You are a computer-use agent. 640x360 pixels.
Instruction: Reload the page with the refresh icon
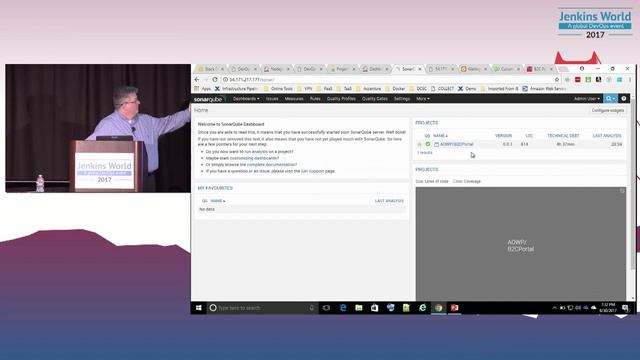point(215,80)
